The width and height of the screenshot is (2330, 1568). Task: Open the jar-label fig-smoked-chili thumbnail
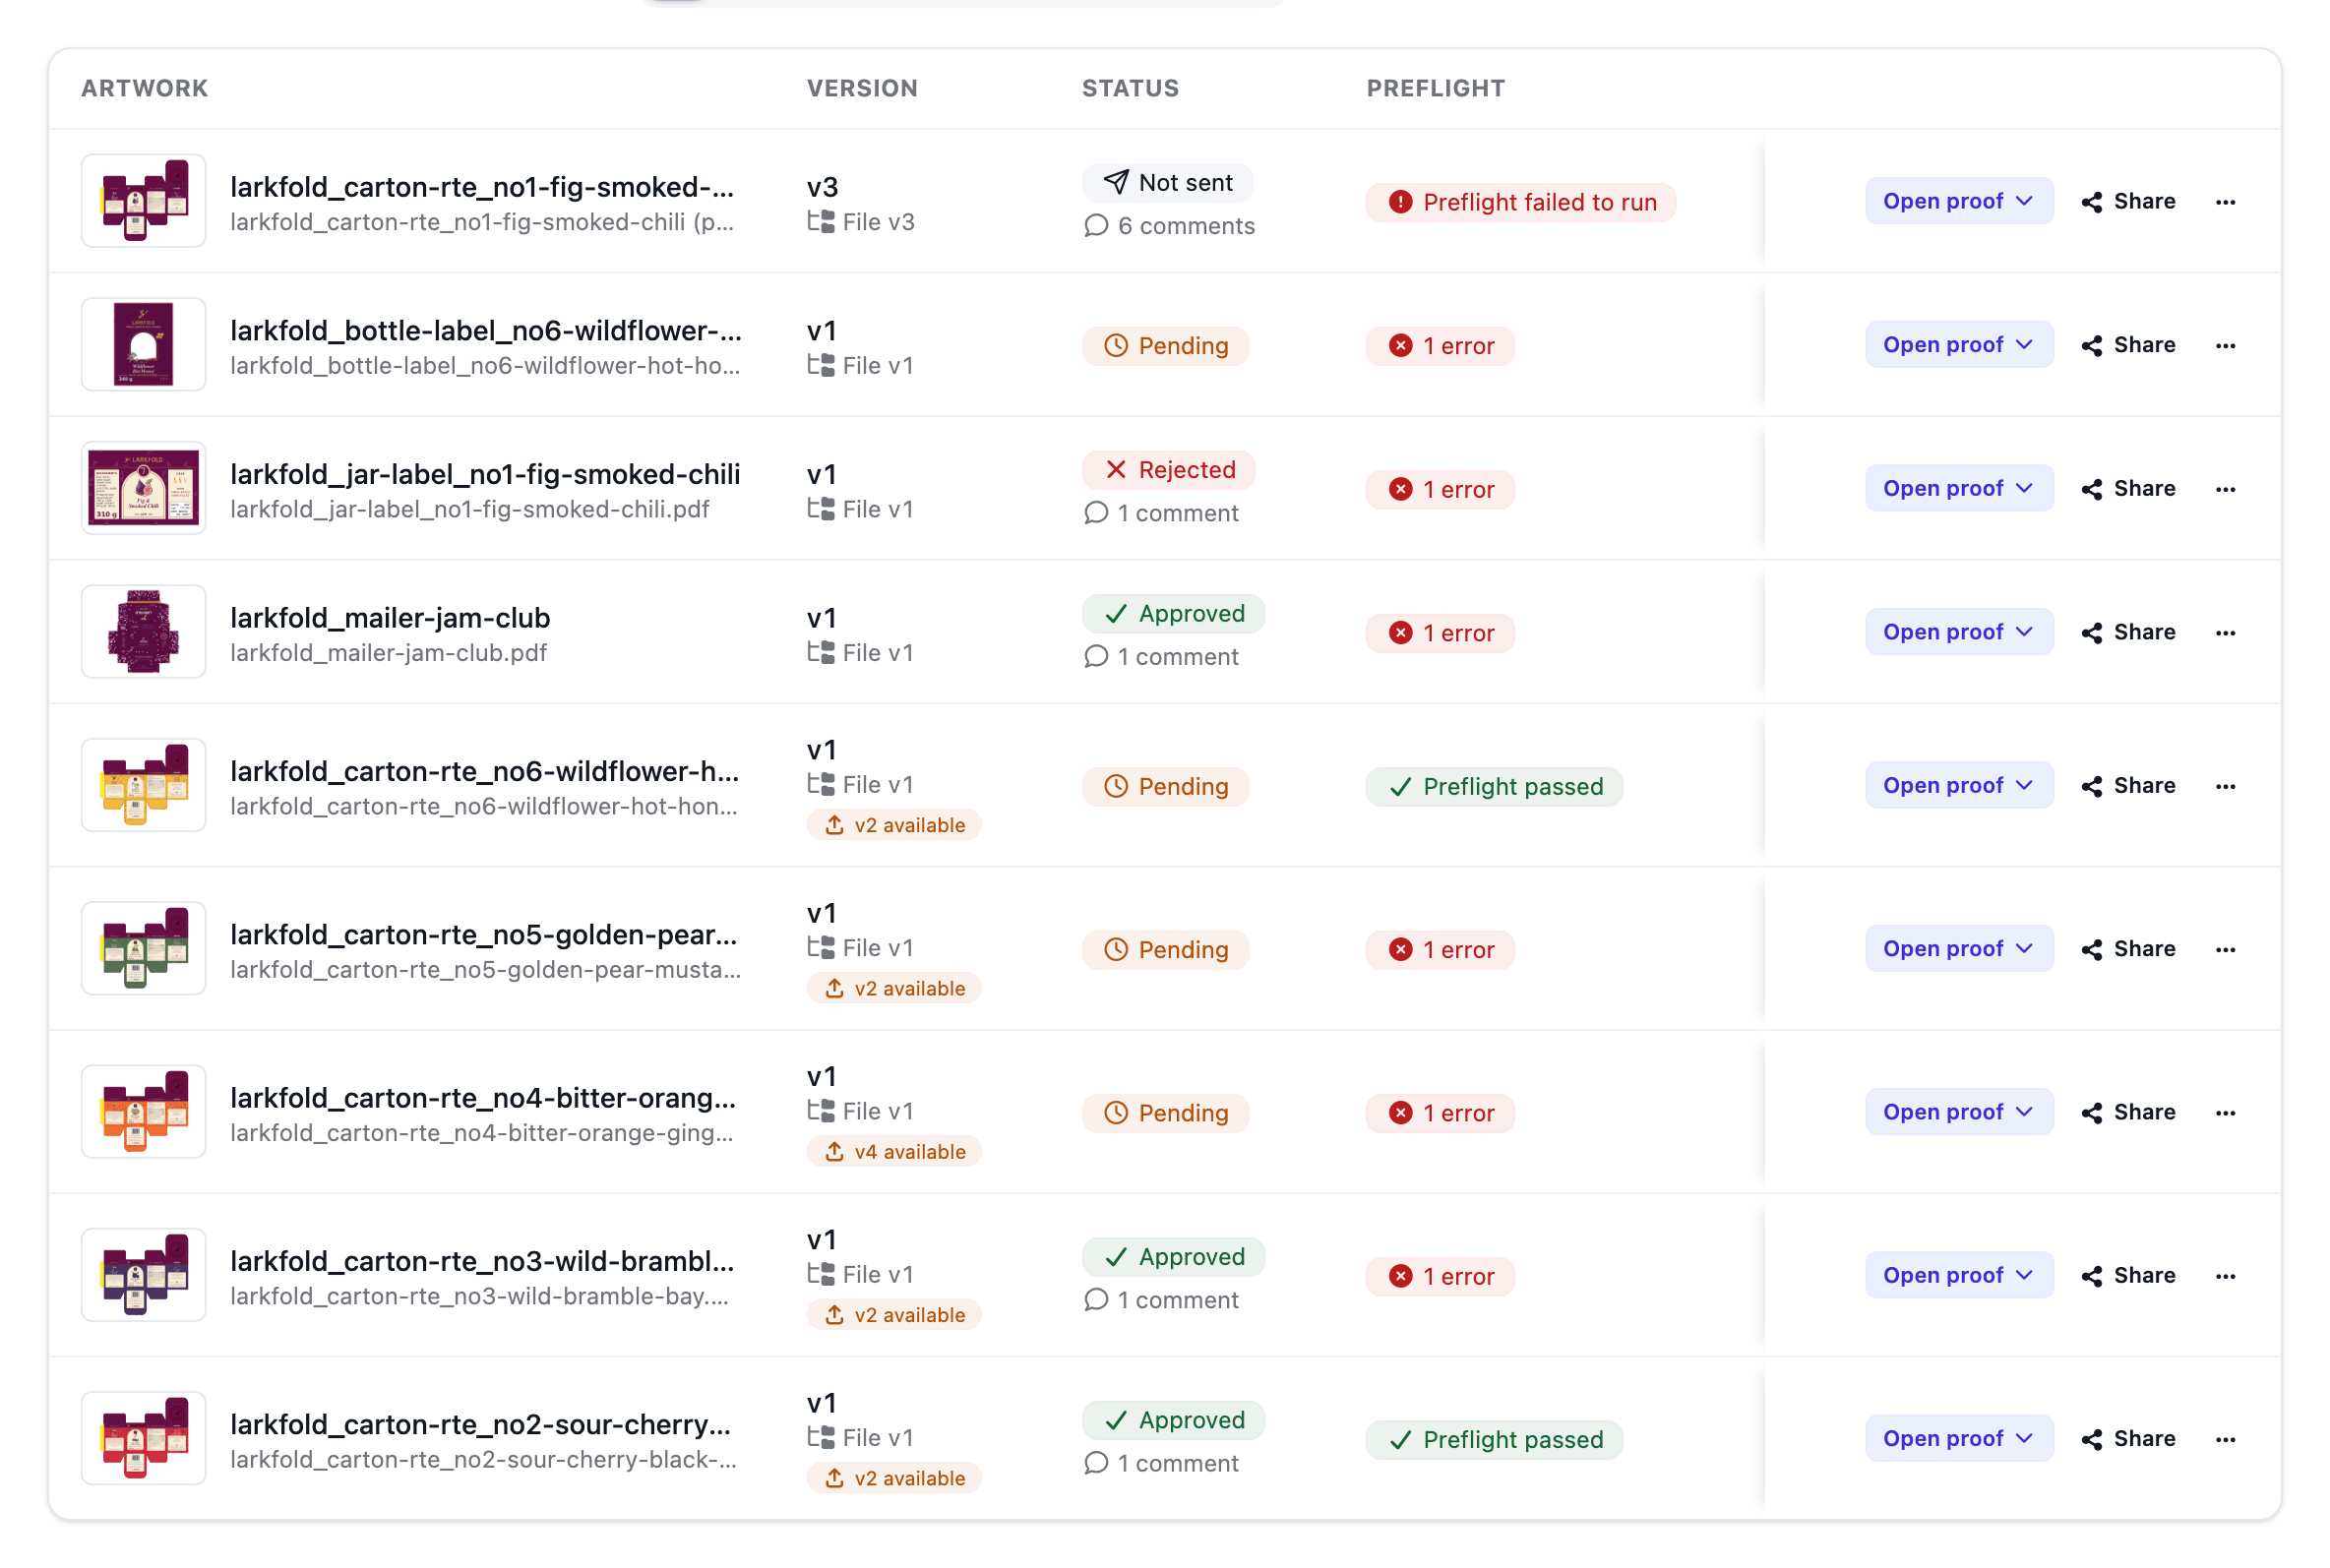click(143, 488)
